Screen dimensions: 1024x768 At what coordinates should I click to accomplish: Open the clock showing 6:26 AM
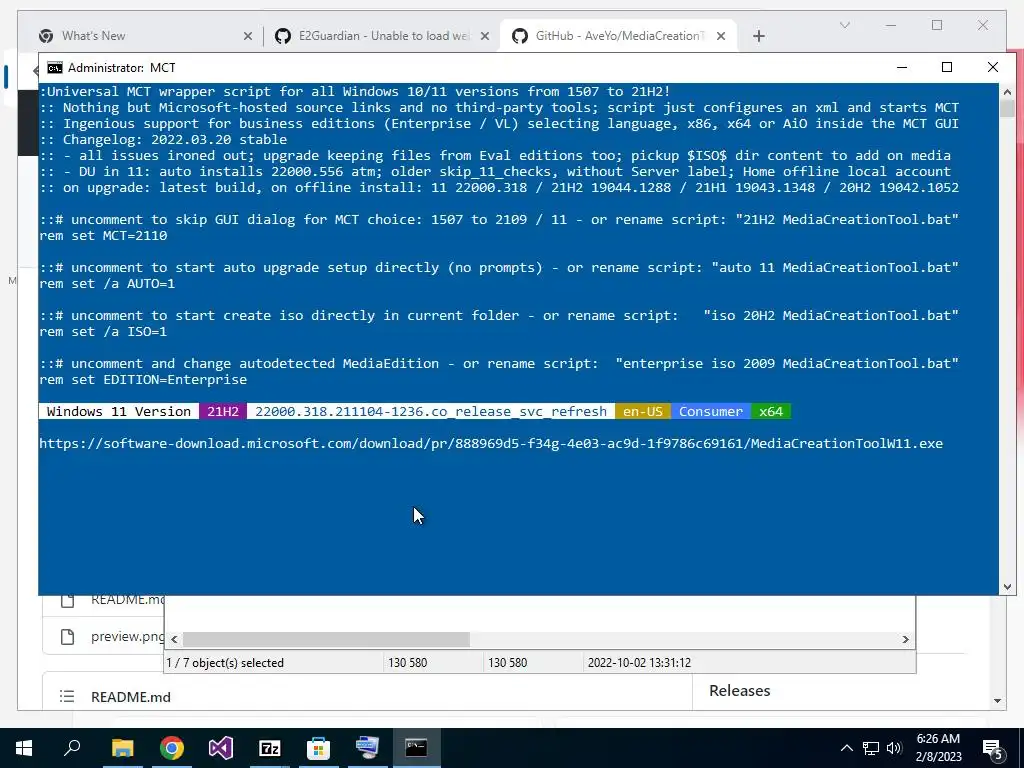938,748
